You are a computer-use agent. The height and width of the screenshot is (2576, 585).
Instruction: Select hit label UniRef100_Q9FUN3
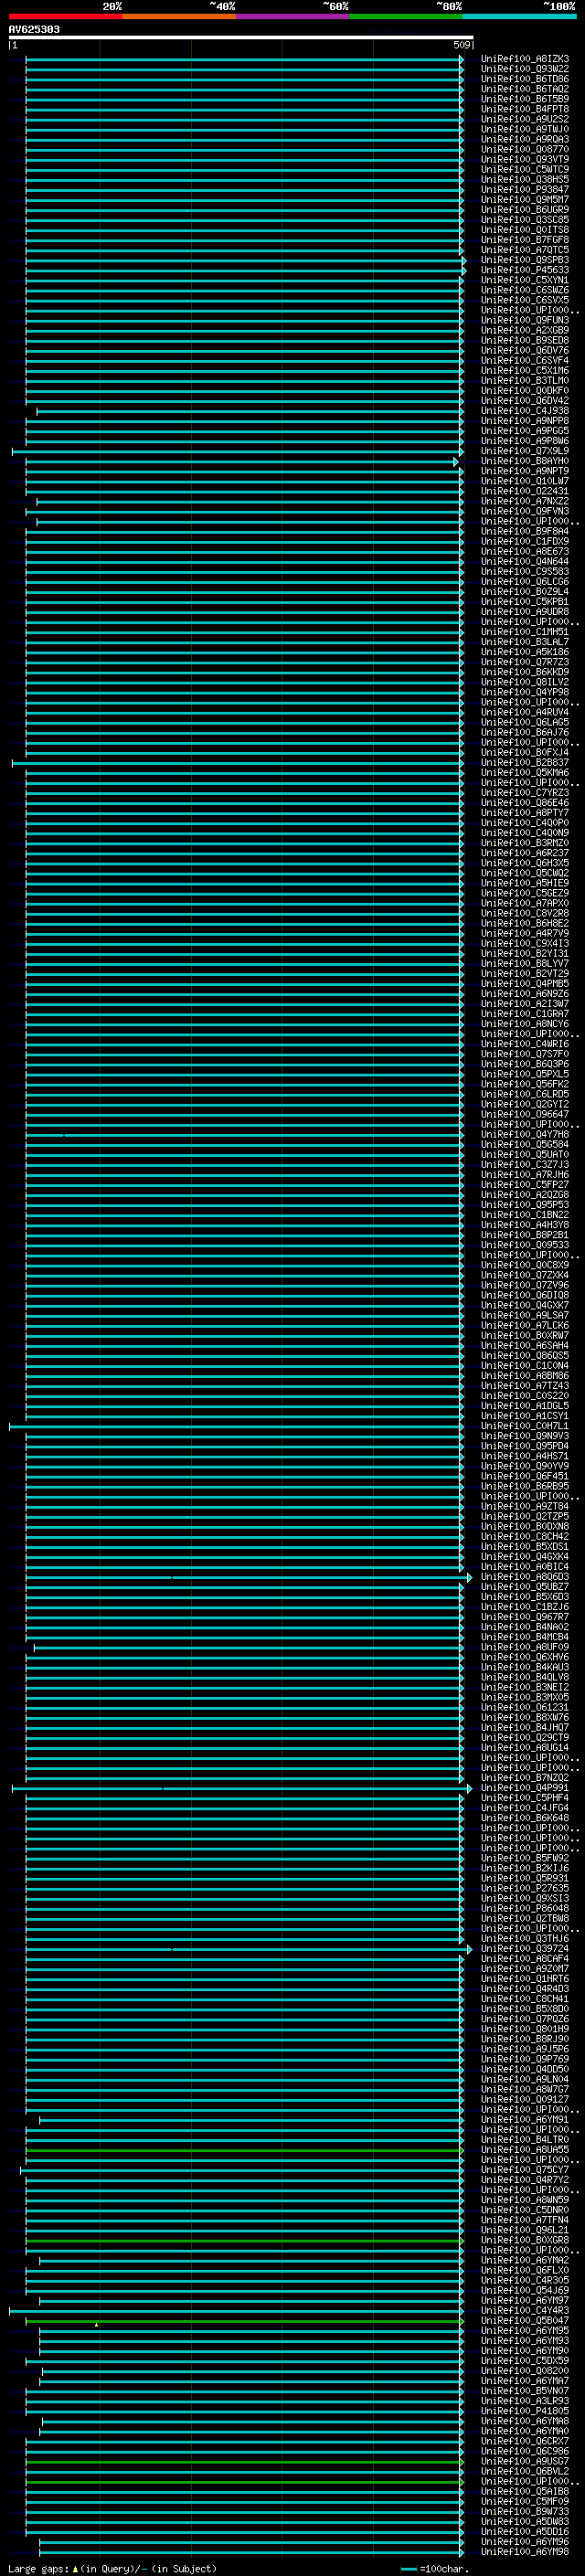click(x=525, y=320)
